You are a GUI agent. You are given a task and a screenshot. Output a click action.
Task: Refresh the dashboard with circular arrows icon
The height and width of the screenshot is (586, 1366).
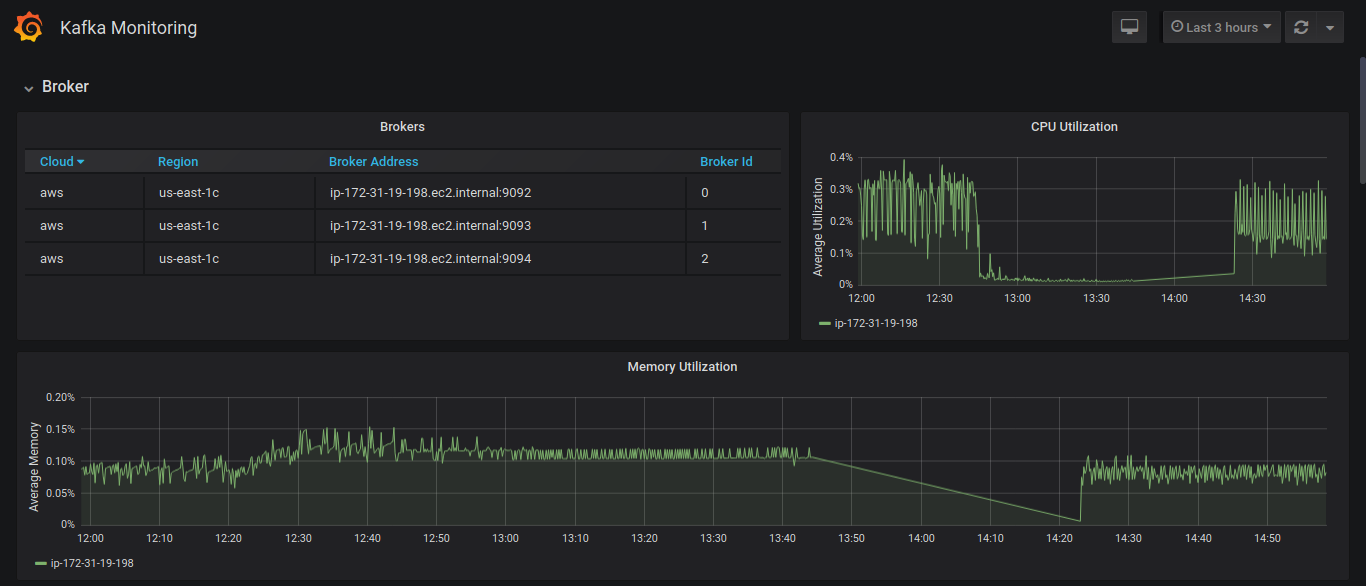[x=1301, y=27]
